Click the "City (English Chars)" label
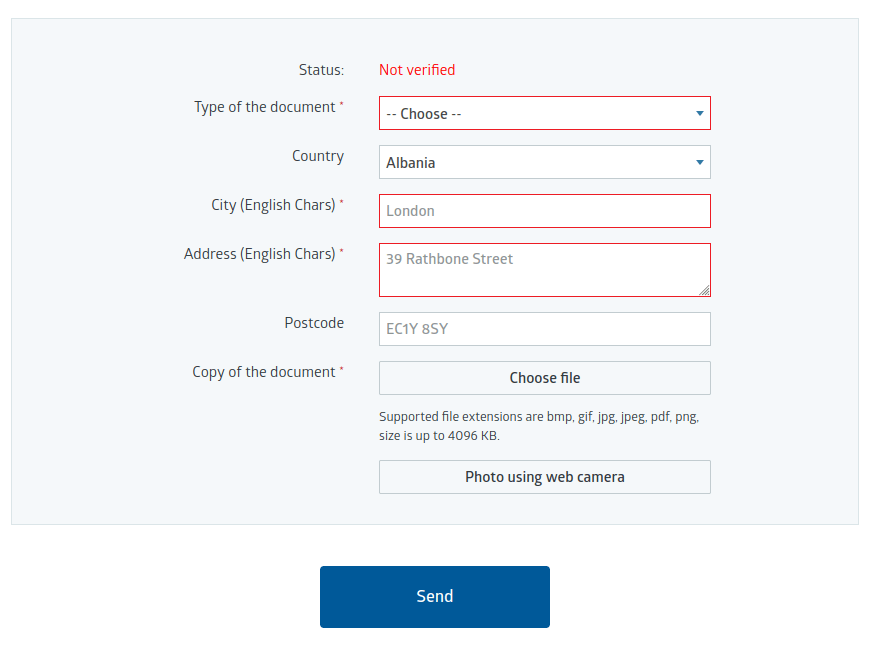The height and width of the screenshot is (659, 878). click(273, 205)
